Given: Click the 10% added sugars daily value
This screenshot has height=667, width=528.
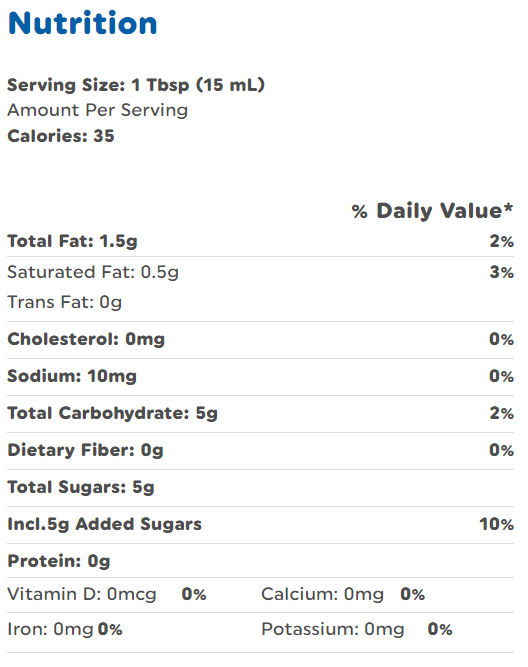Looking at the screenshot, I should coord(497,524).
